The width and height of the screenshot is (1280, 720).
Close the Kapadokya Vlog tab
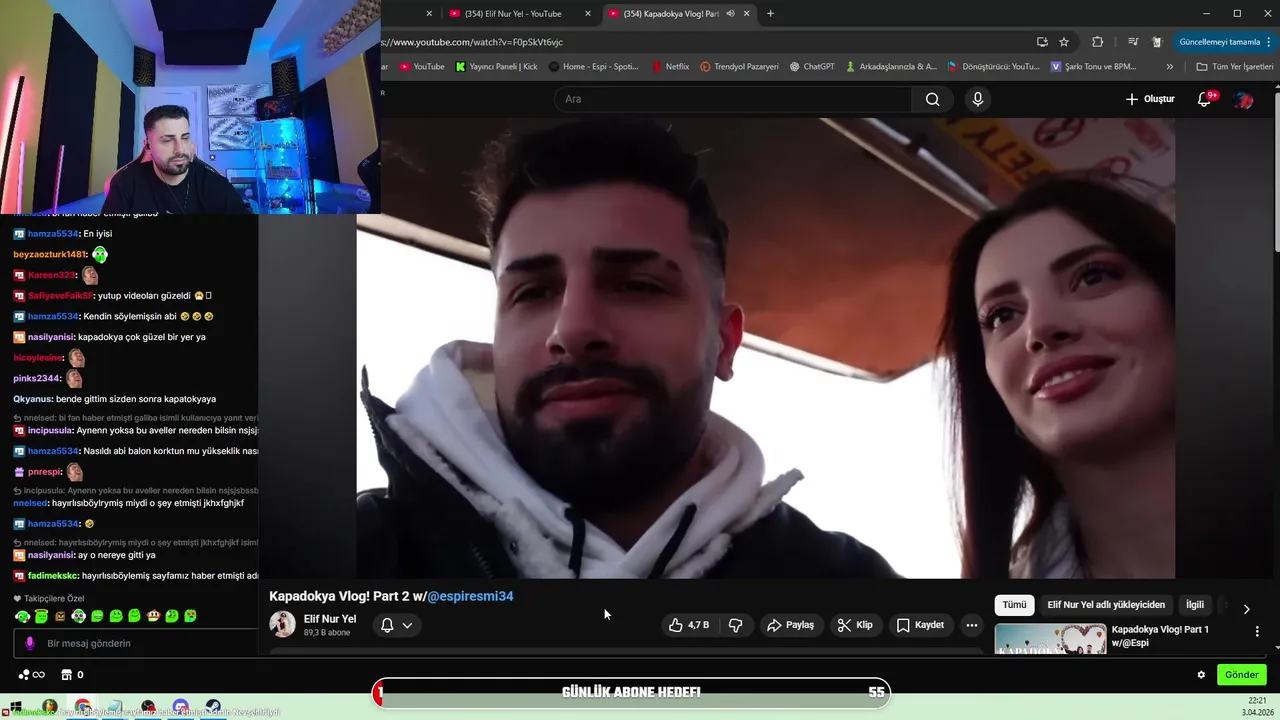click(x=746, y=14)
